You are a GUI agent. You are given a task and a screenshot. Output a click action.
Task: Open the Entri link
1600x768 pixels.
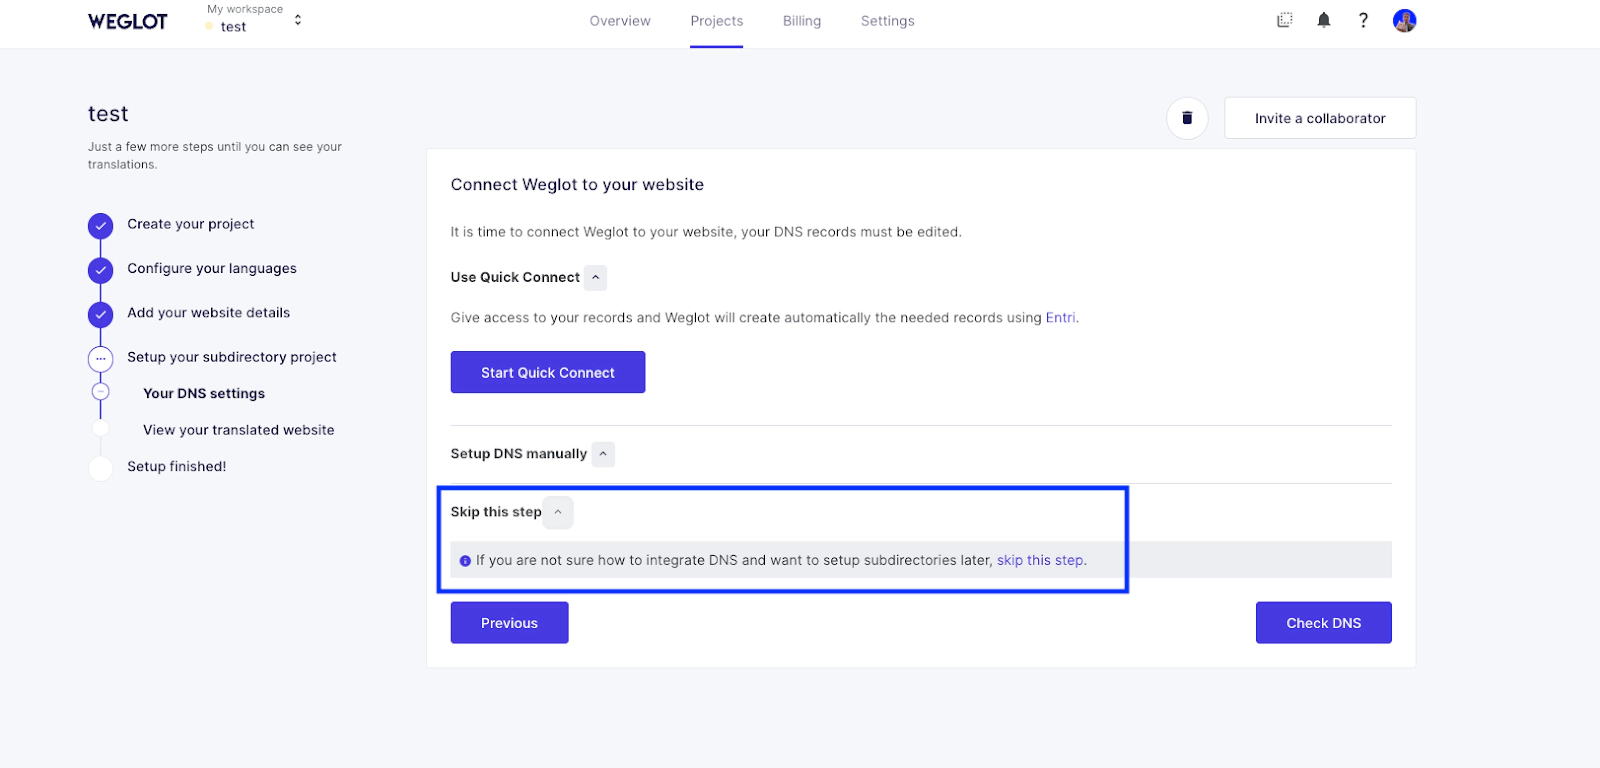1060,318
